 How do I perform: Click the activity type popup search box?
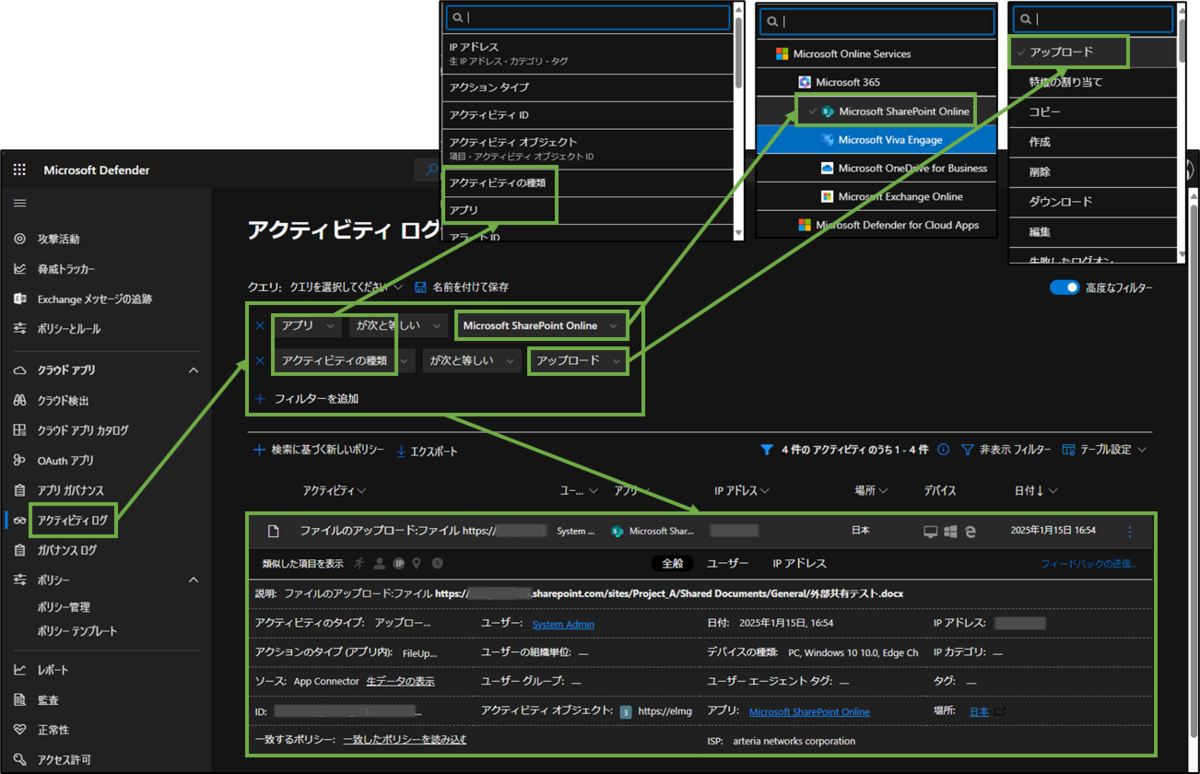click(1091, 18)
